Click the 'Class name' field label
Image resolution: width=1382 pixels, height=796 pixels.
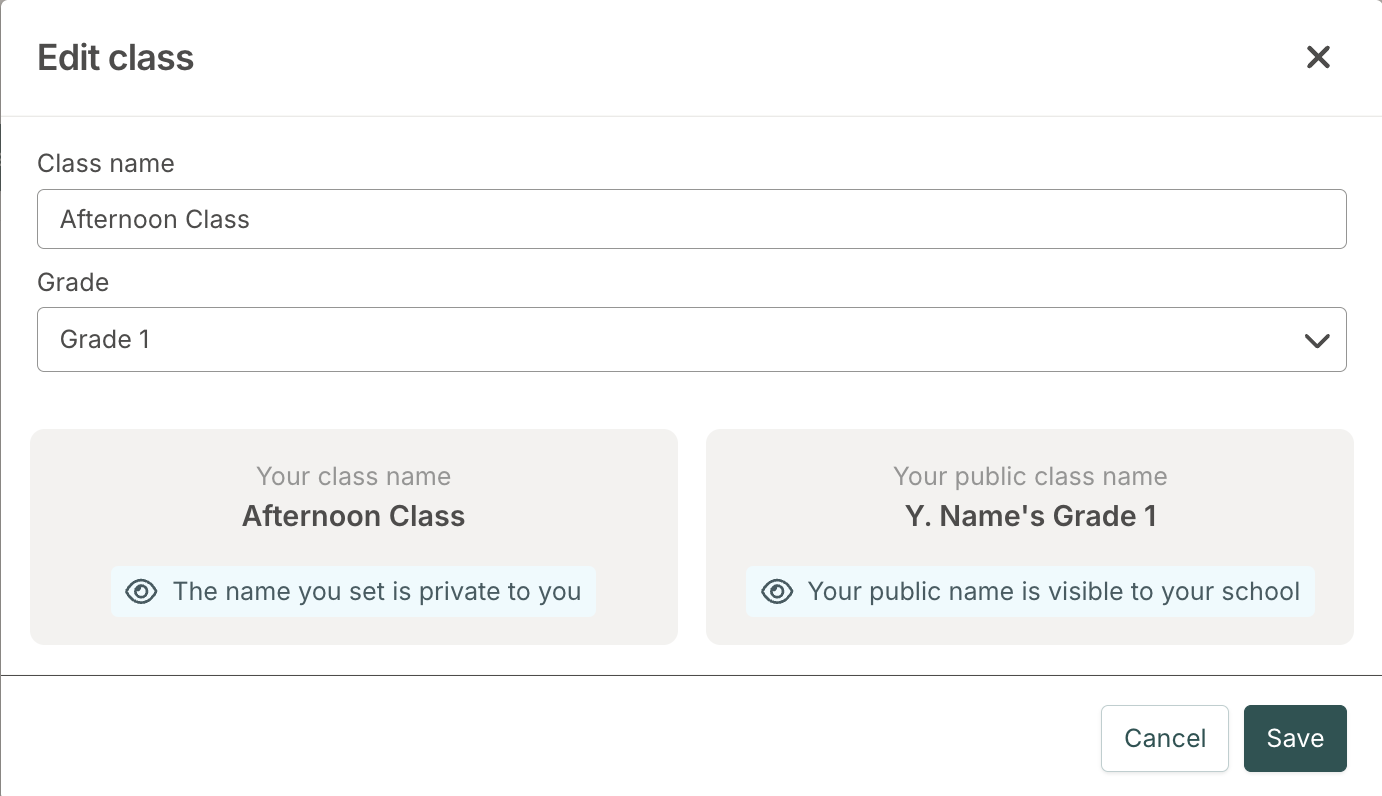(106, 163)
